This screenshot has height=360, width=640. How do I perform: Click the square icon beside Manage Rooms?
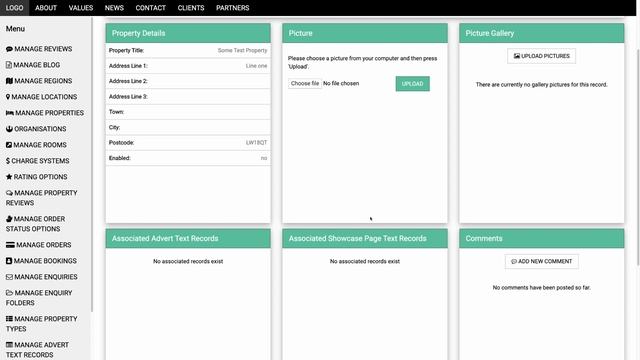pyautogui.click(x=9, y=145)
